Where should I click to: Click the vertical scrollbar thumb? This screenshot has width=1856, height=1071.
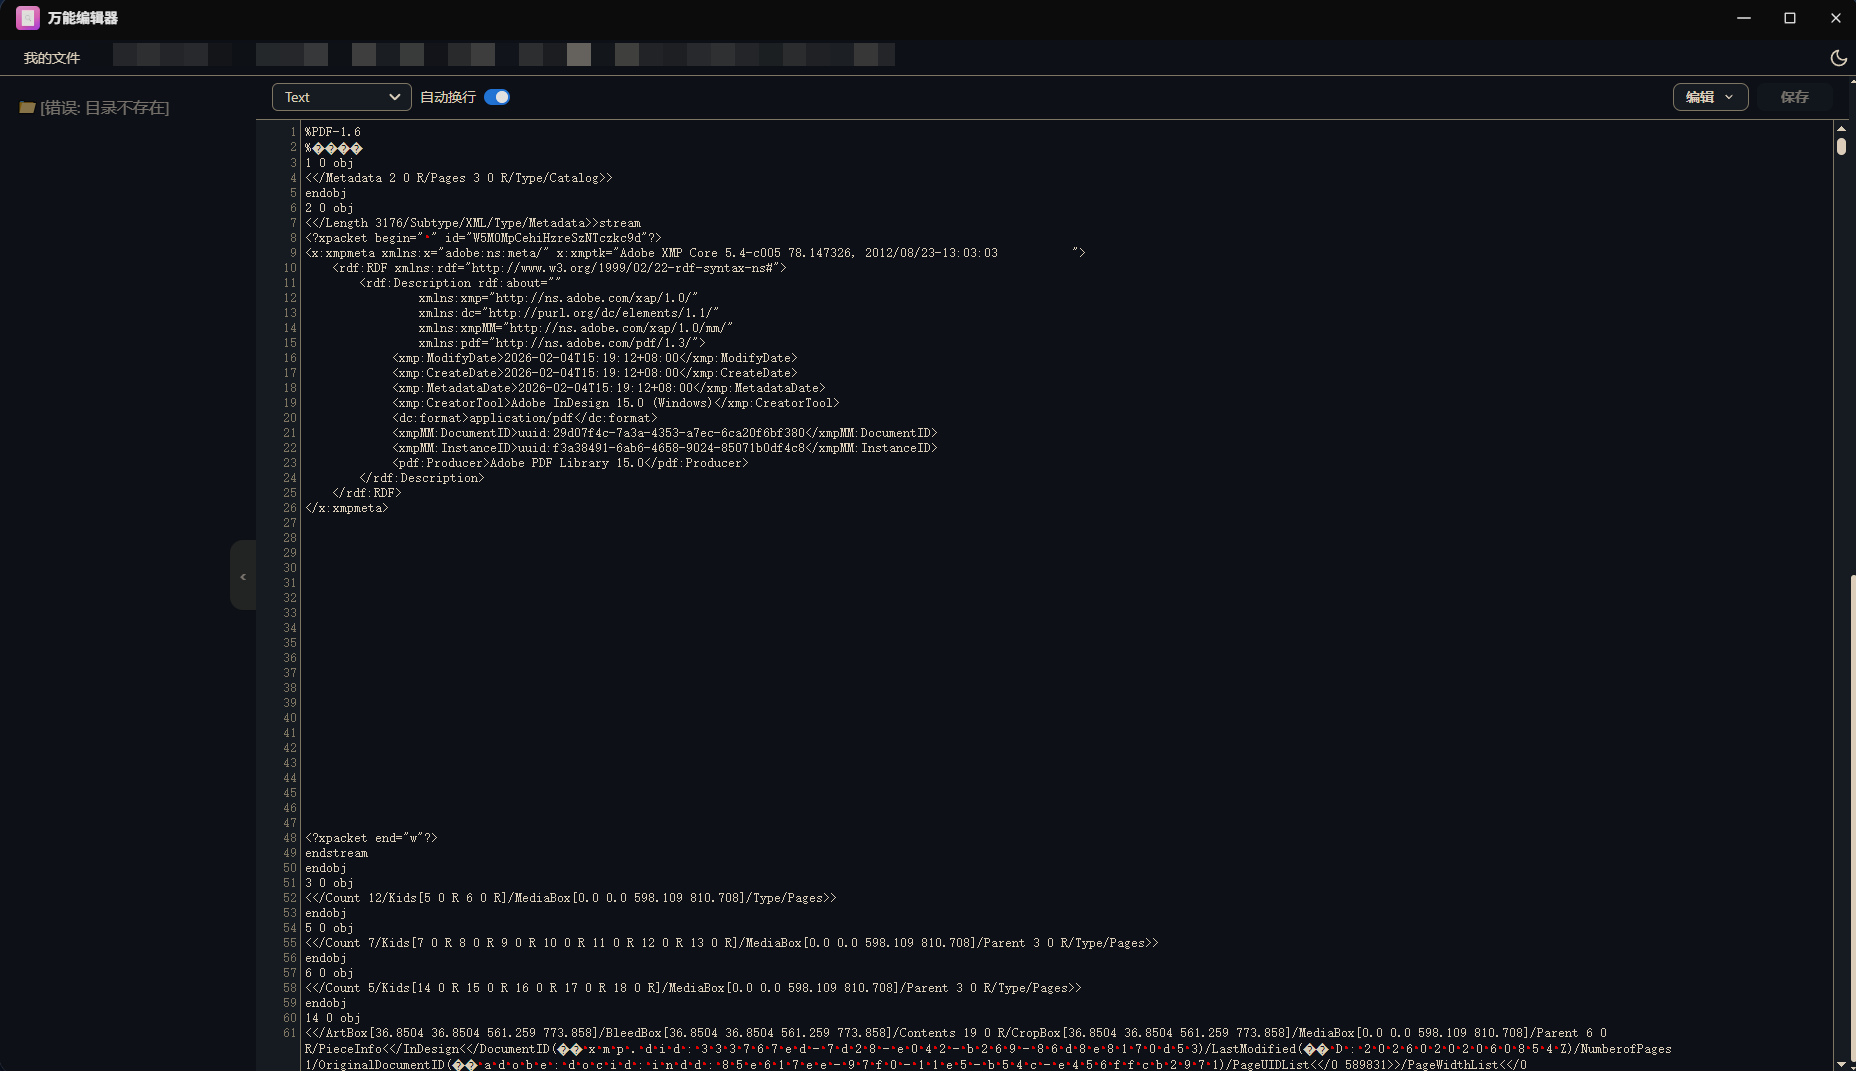pos(1841,146)
